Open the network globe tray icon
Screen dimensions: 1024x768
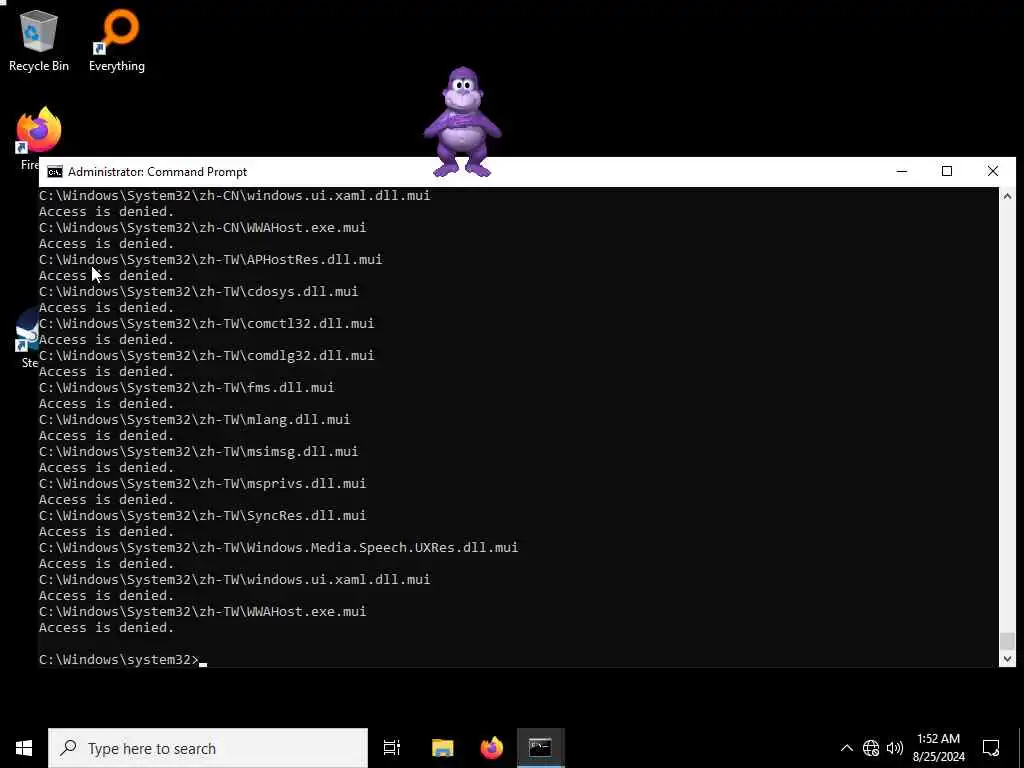point(871,748)
